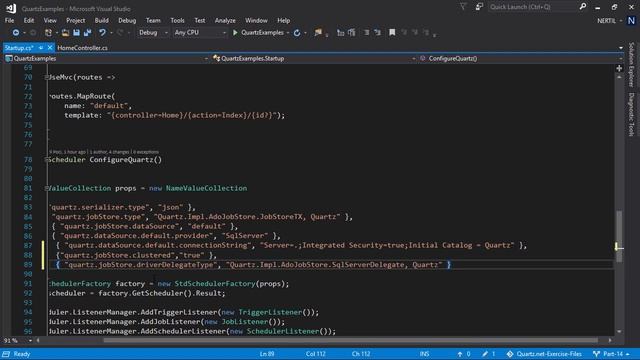This screenshot has height=360, width=640.
Task: Open the Edit menu
Action: (x=29, y=20)
